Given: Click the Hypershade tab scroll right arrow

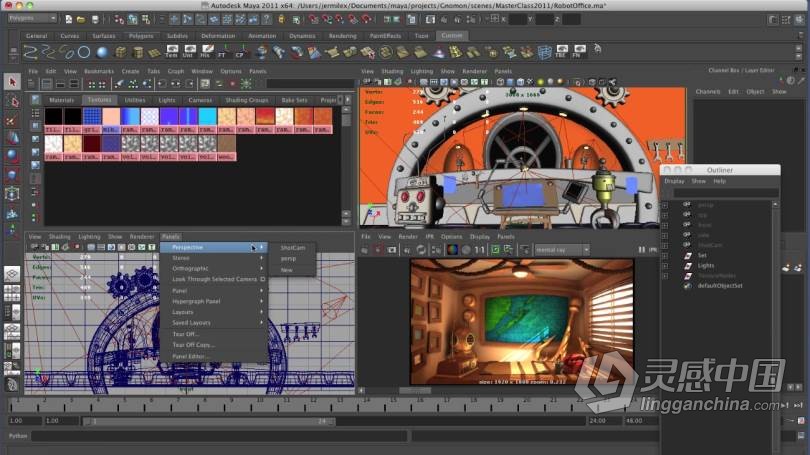Looking at the screenshot, I should 348,100.
